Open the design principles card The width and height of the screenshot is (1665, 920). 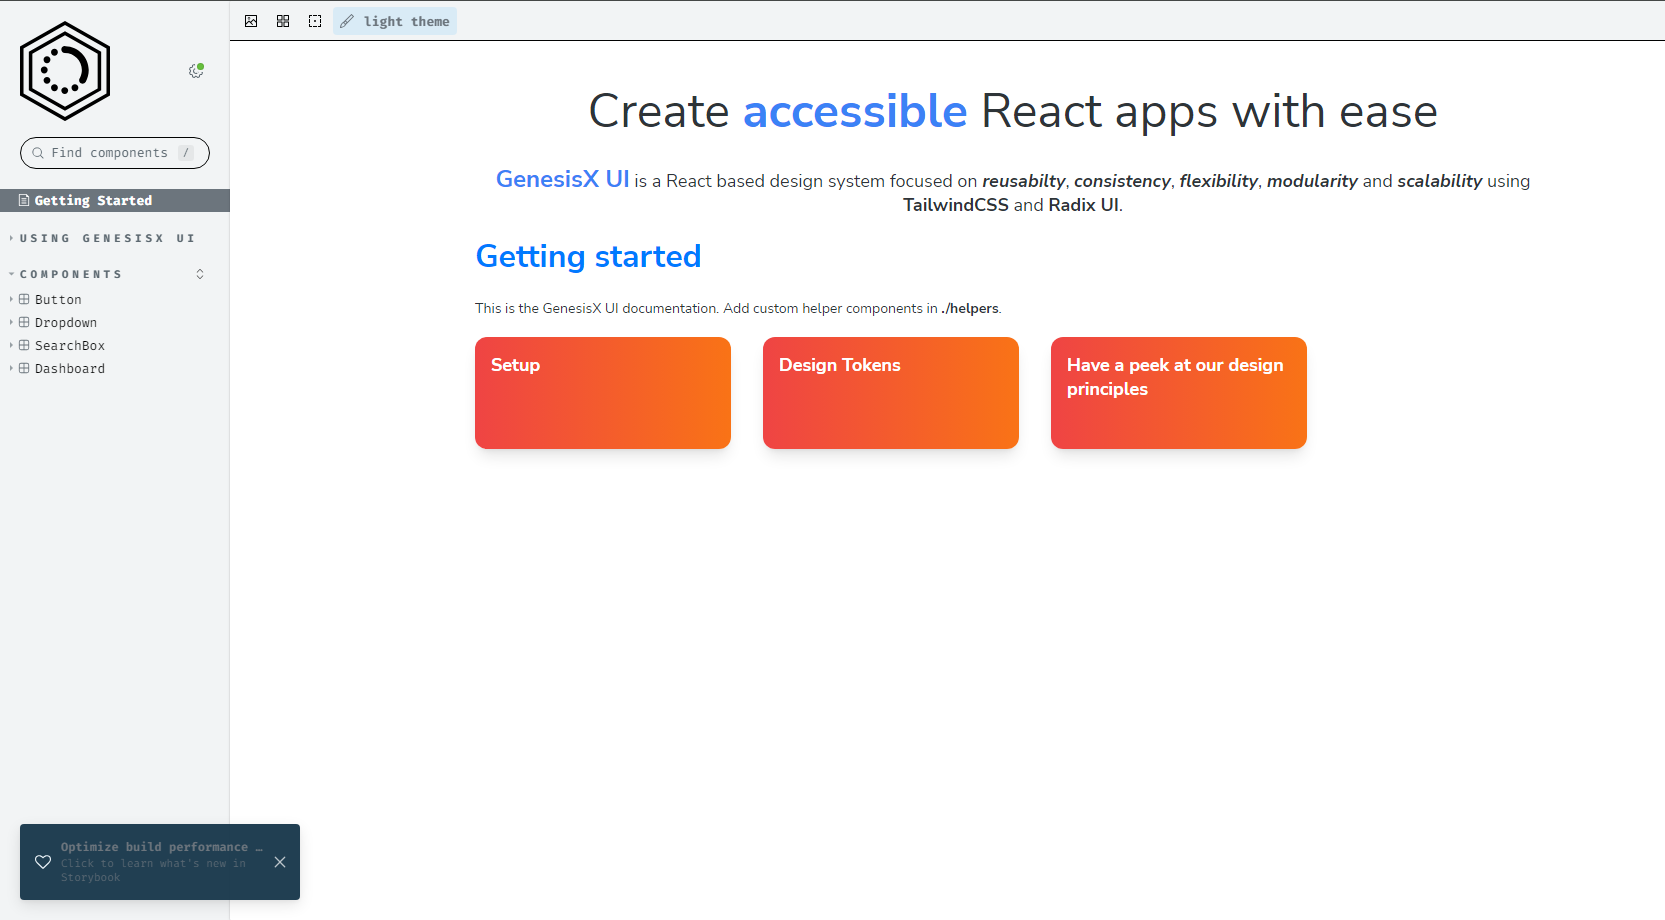pyautogui.click(x=1179, y=393)
